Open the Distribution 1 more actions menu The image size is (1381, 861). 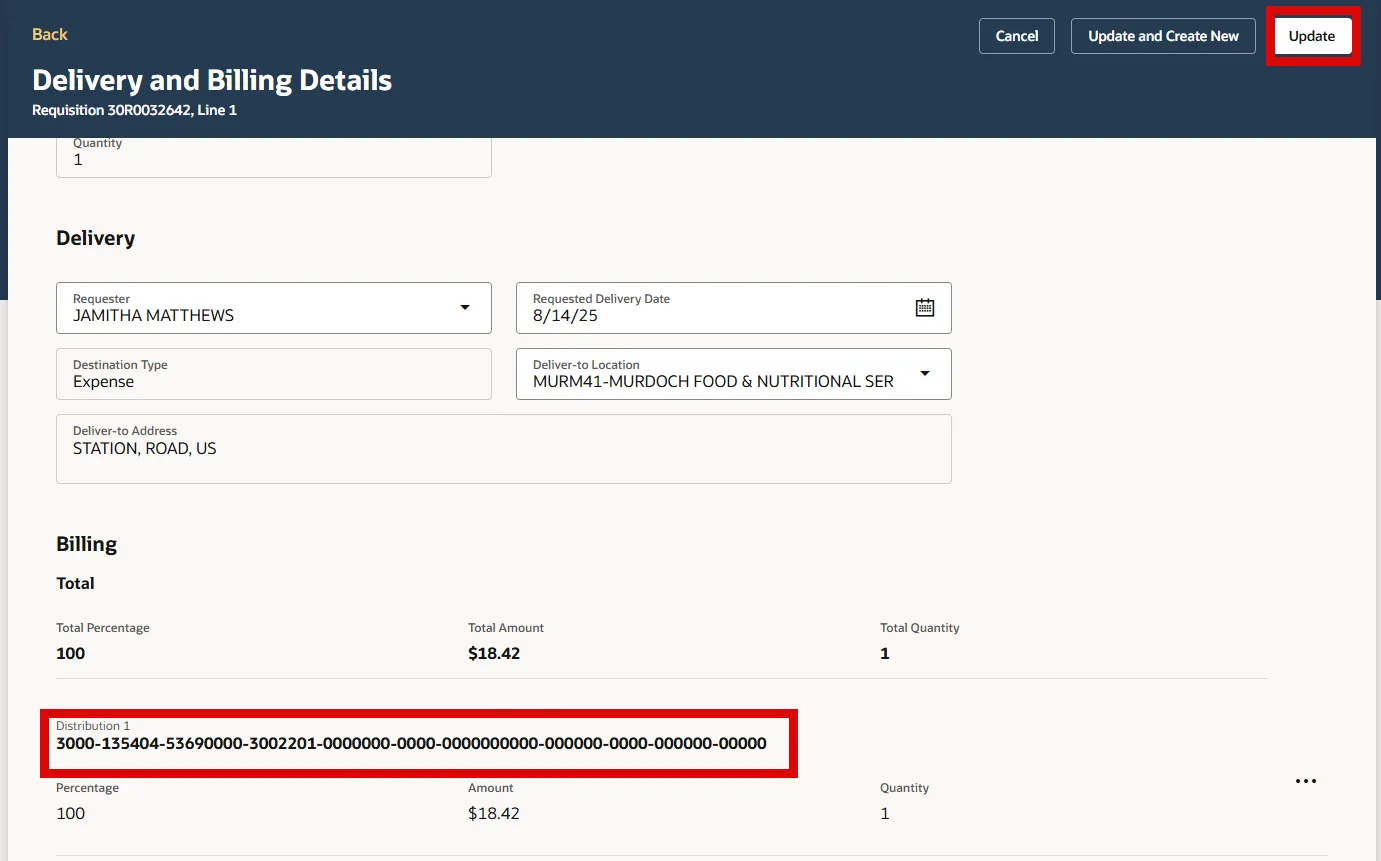pos(1306,781)
